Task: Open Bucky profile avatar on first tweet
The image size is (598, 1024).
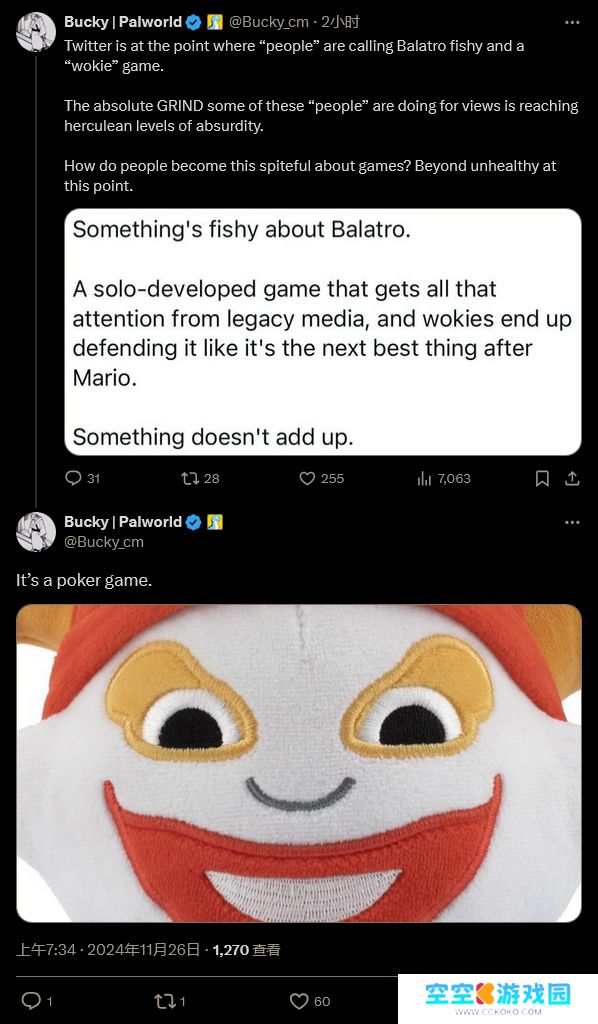Action: pyautogui.click(x=36, y=32)
